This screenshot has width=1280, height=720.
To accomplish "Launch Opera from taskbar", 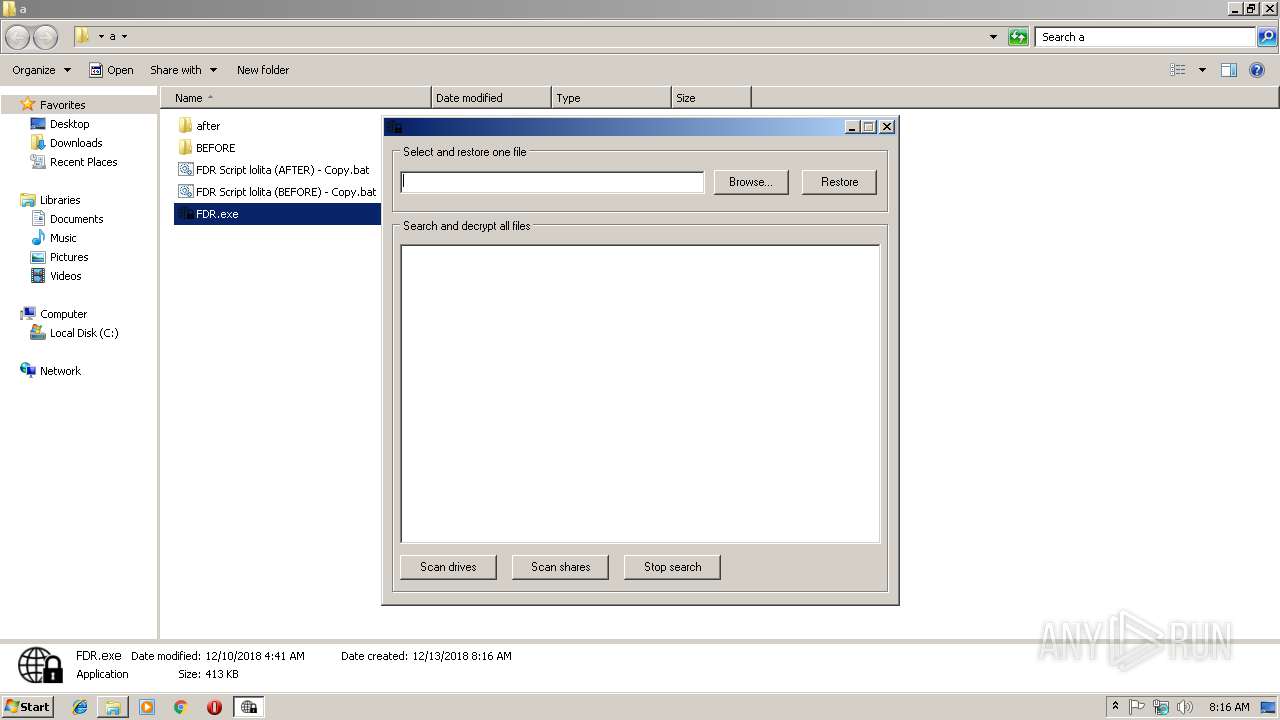I will pos(214,707).
